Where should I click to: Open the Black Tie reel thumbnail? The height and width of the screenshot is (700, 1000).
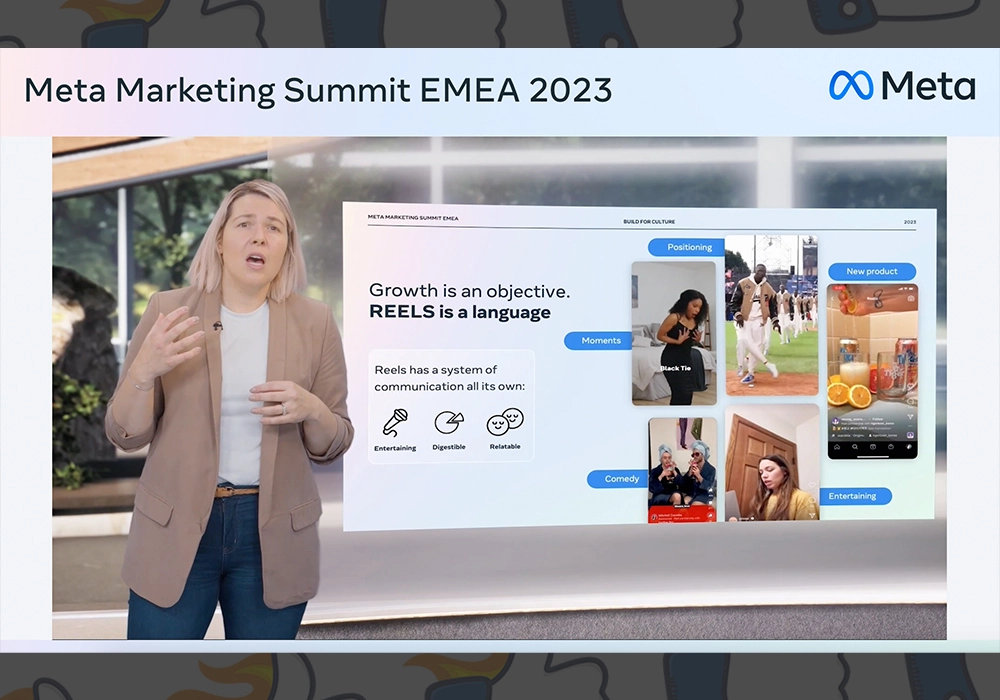click(673, 332)
